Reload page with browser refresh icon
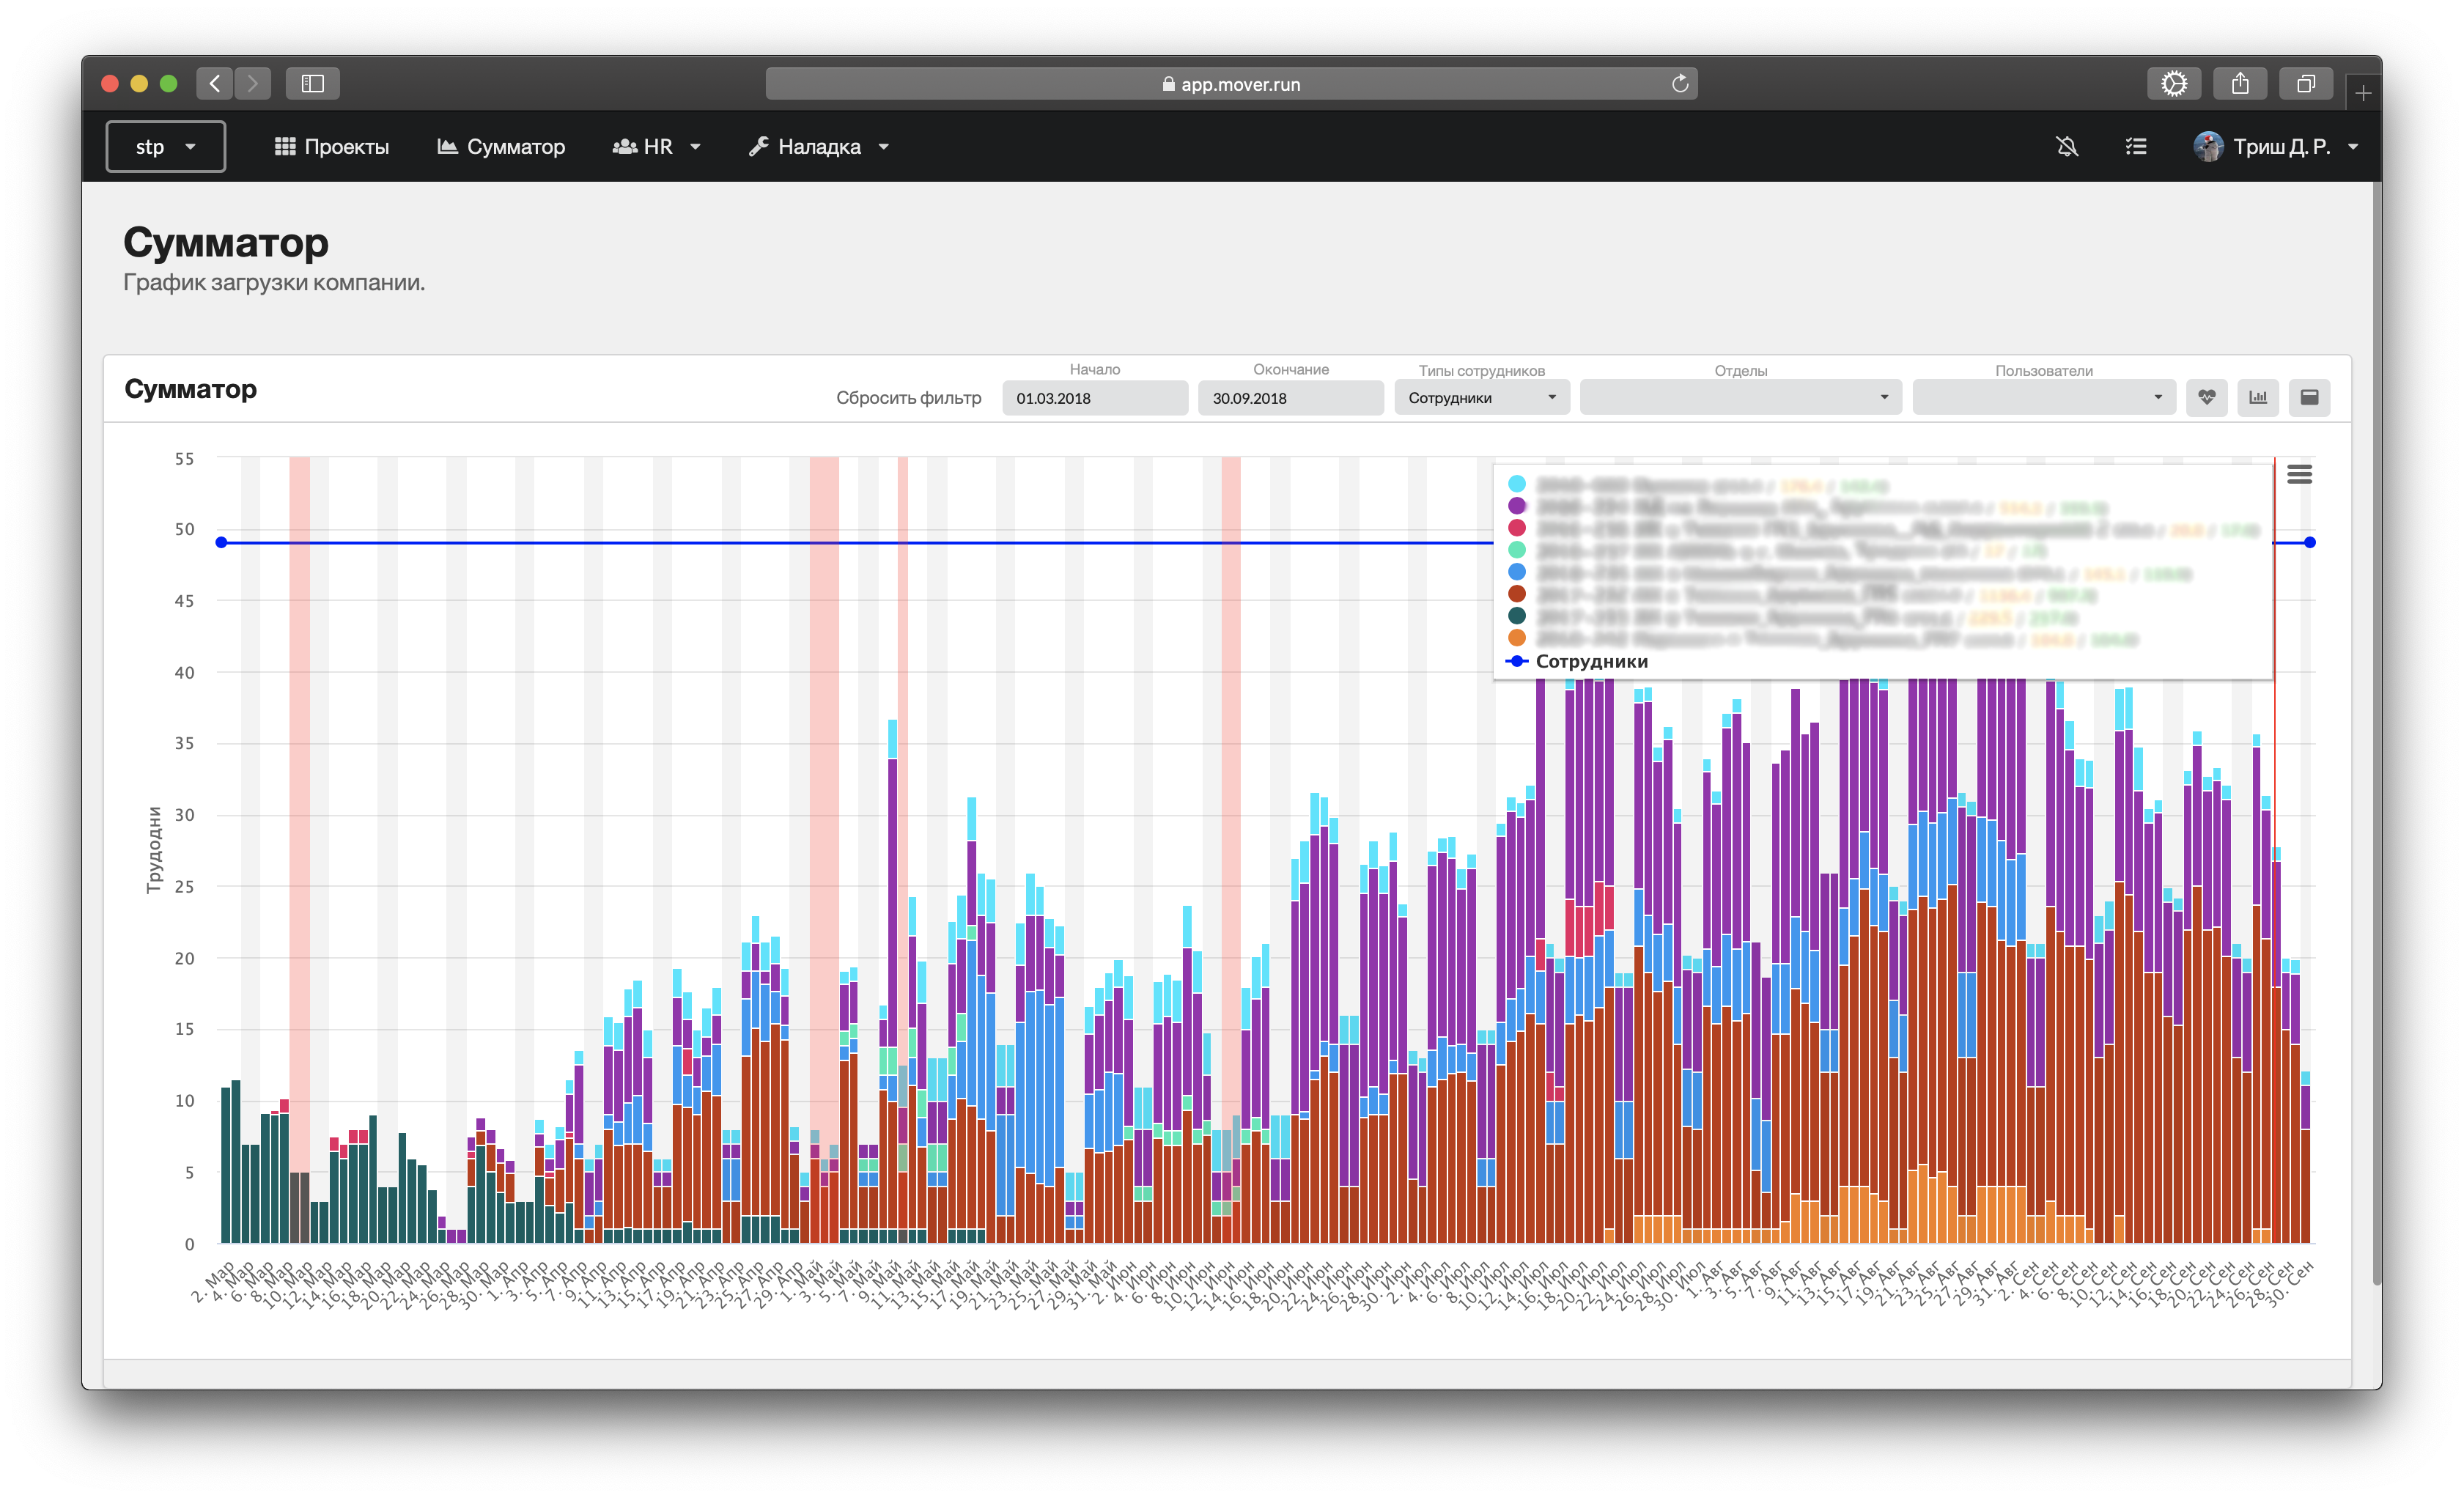 (x=1680, y=84)
